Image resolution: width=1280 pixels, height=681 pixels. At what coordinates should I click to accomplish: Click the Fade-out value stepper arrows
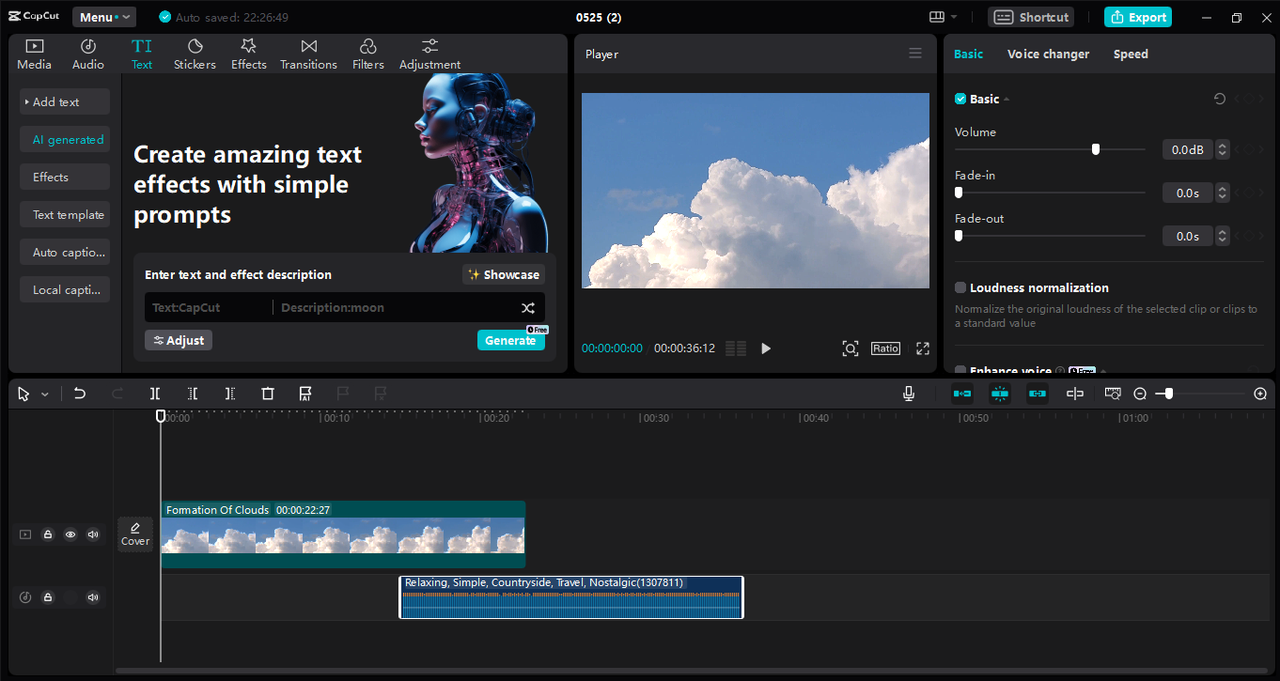click(x=1222, y=236)
